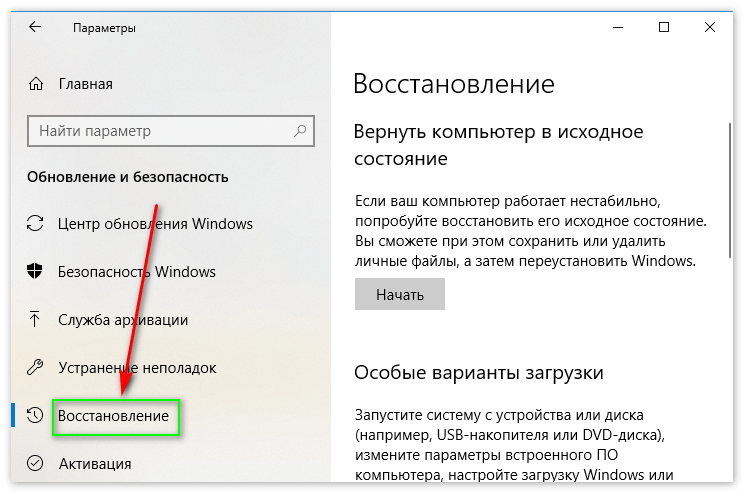Click paragraph starting Запустите систему с устройства

(514, 445)
